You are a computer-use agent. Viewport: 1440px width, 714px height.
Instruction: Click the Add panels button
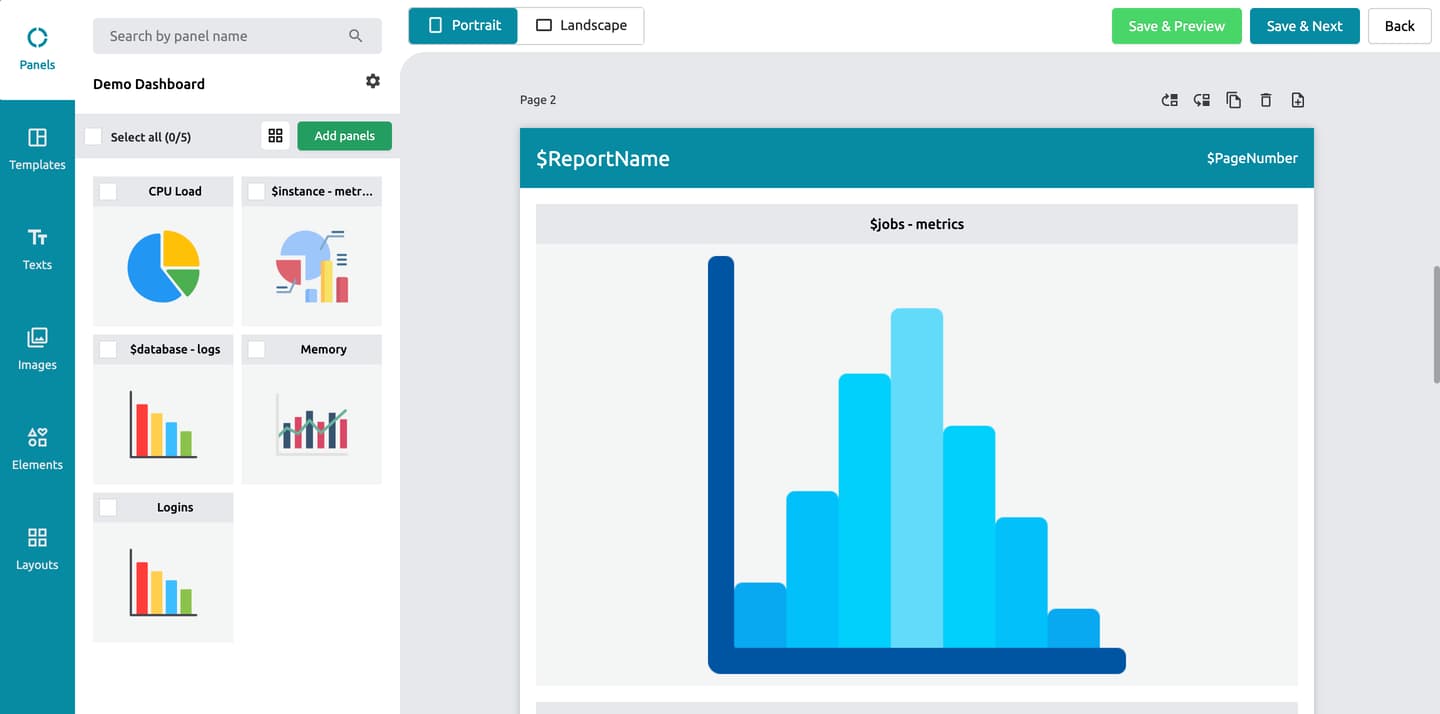(344, 136)
